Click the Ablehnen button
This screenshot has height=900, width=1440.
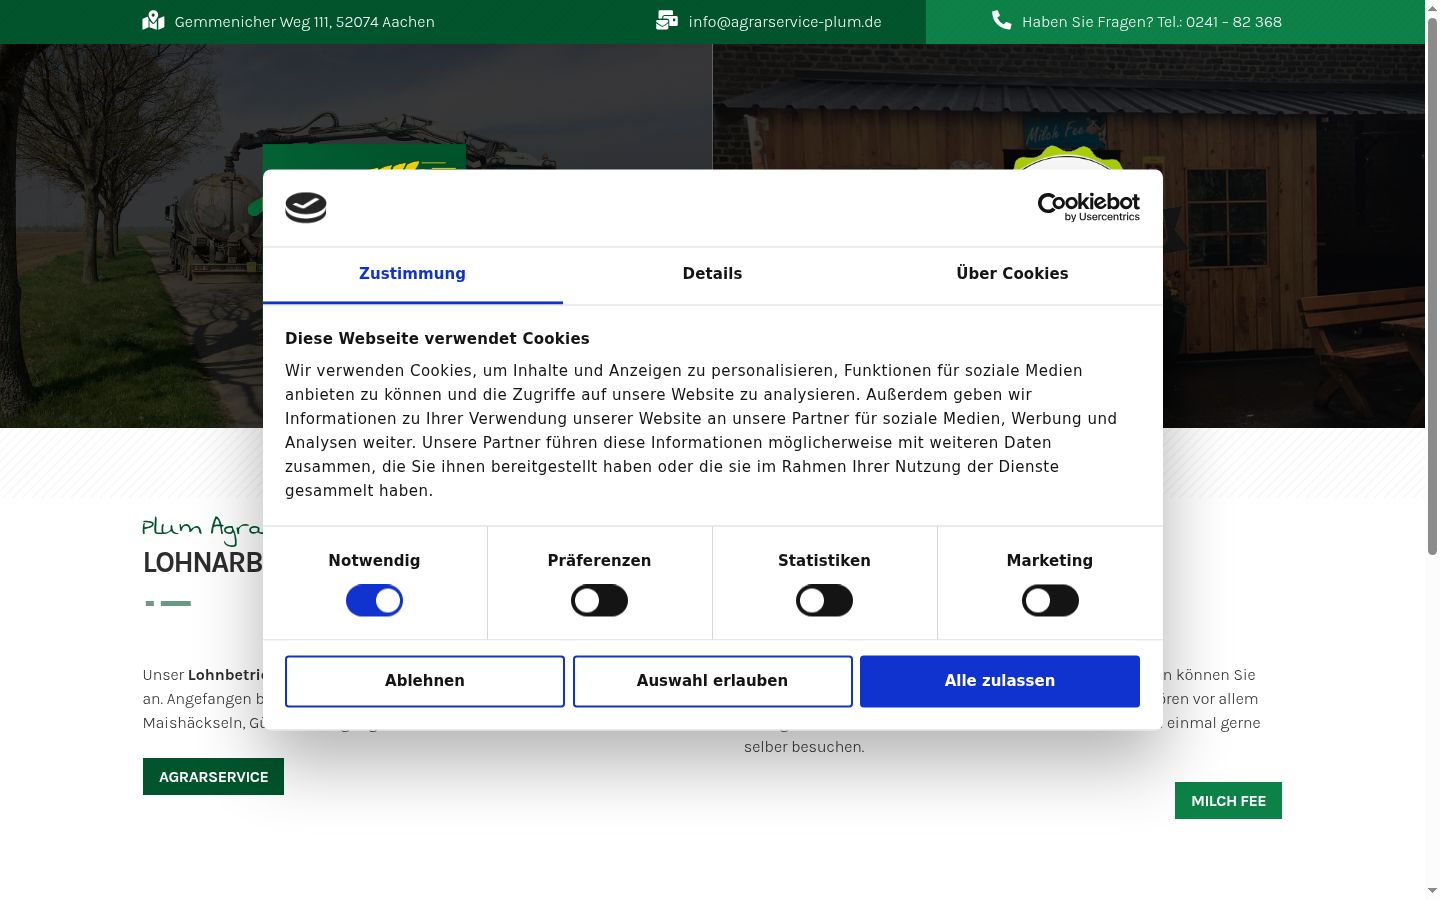(425, 681)
